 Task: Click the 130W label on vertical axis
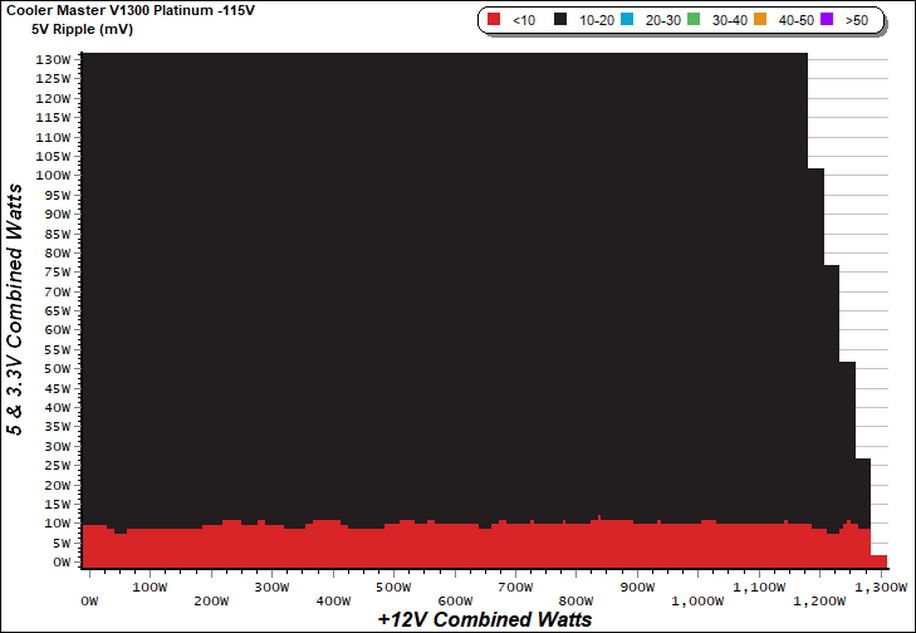[53, 60]
